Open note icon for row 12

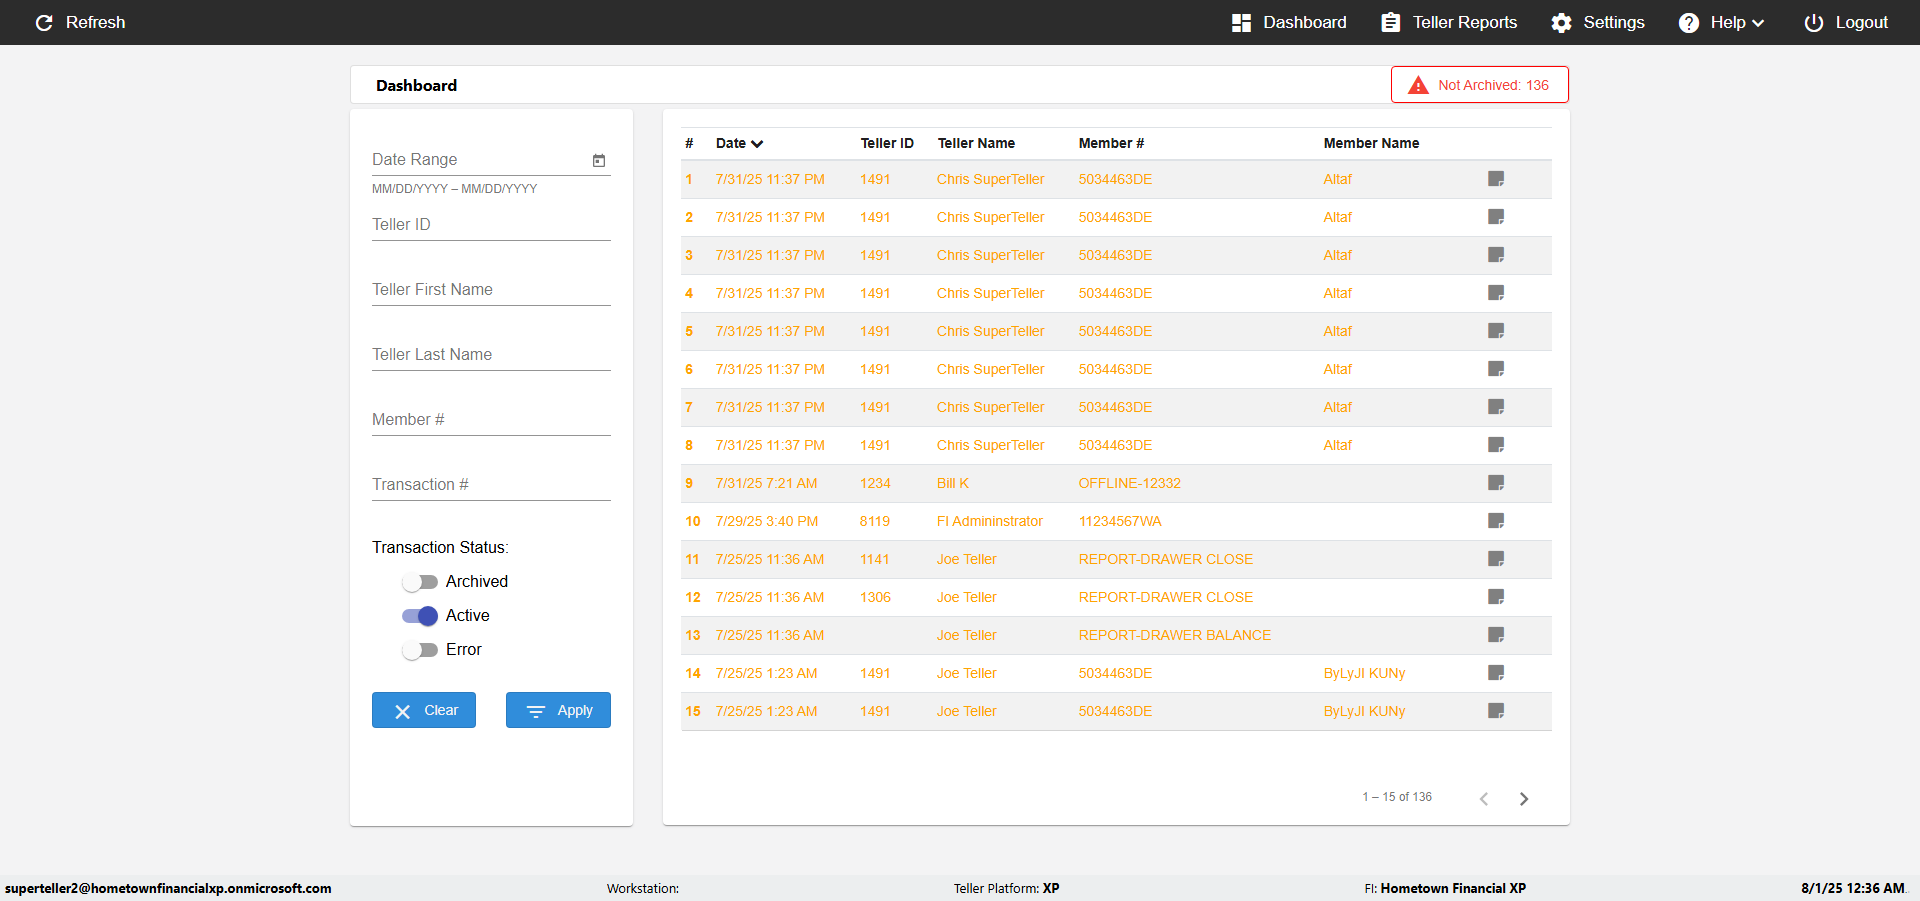coord(1496,597)
